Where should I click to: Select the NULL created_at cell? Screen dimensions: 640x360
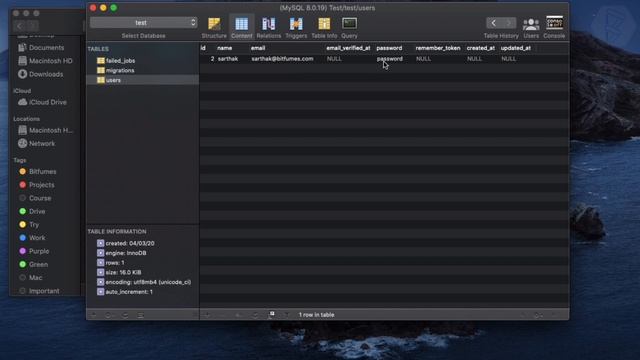[474, 59]
